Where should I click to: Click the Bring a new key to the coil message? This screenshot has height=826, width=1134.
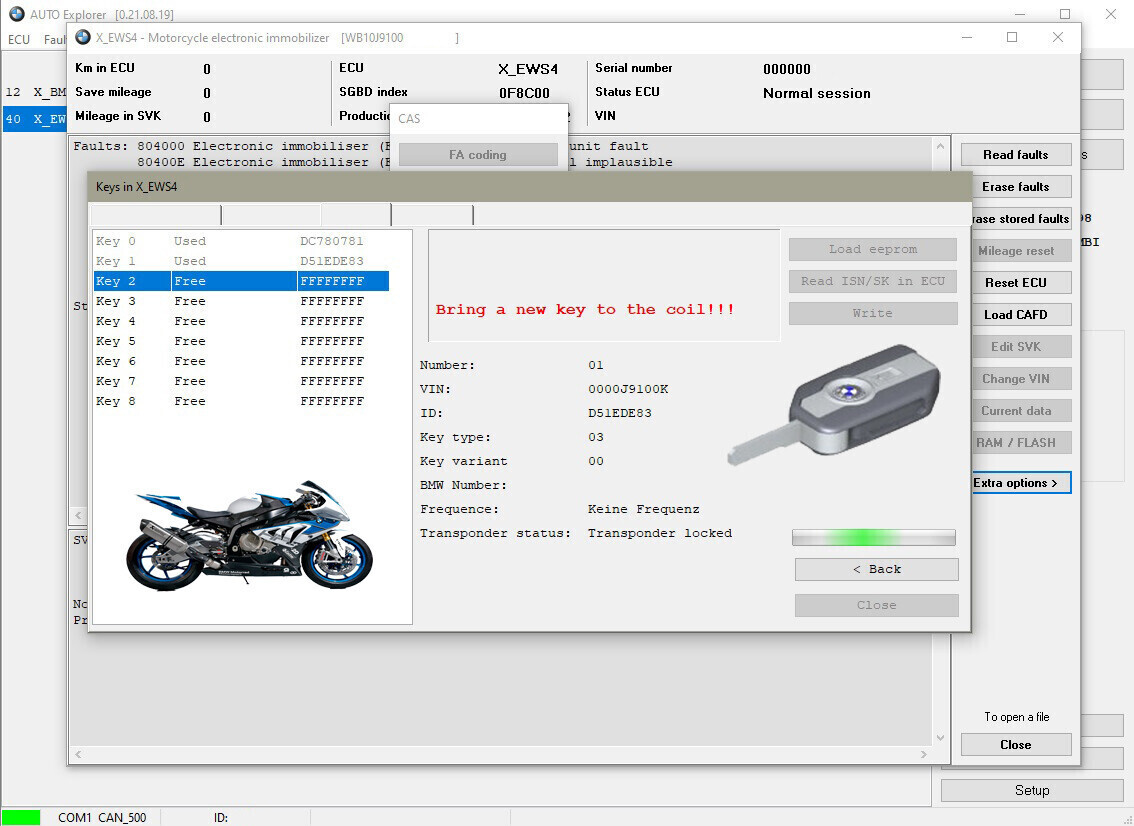pyautogui.click(x=584, y=310)
